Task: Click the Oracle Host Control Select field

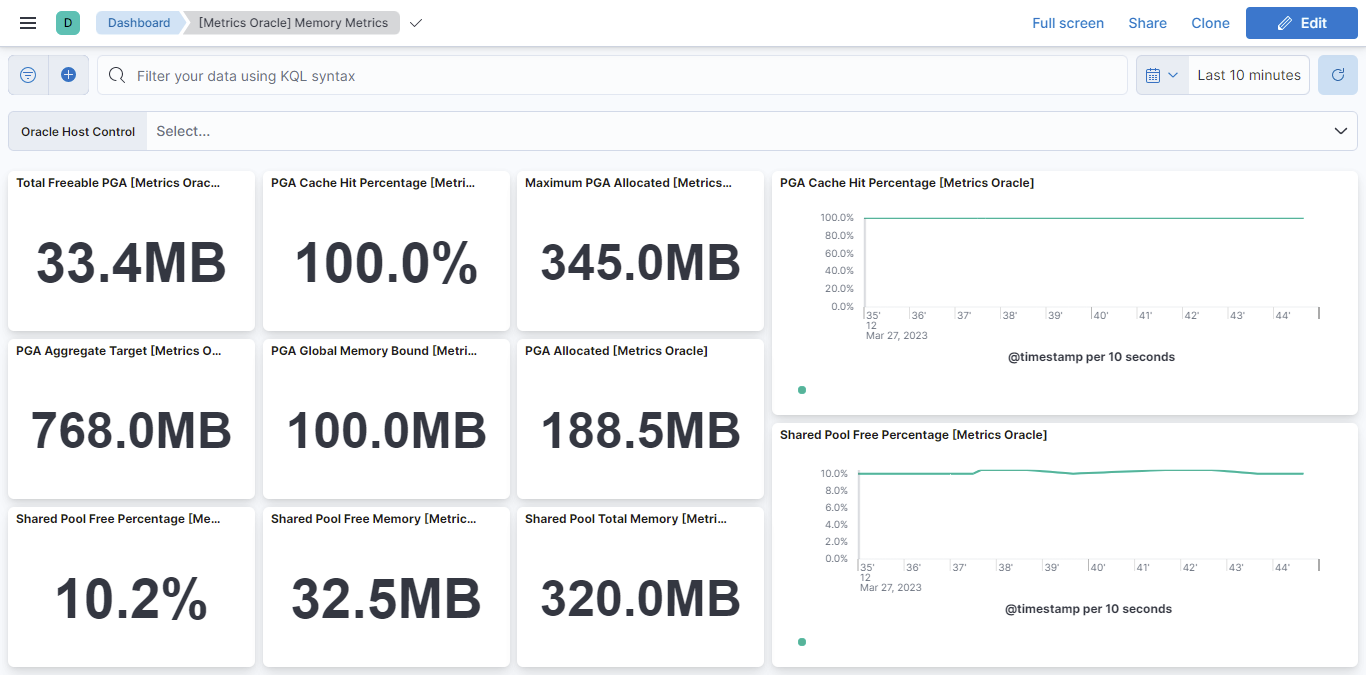Action: tap(700, 131)
